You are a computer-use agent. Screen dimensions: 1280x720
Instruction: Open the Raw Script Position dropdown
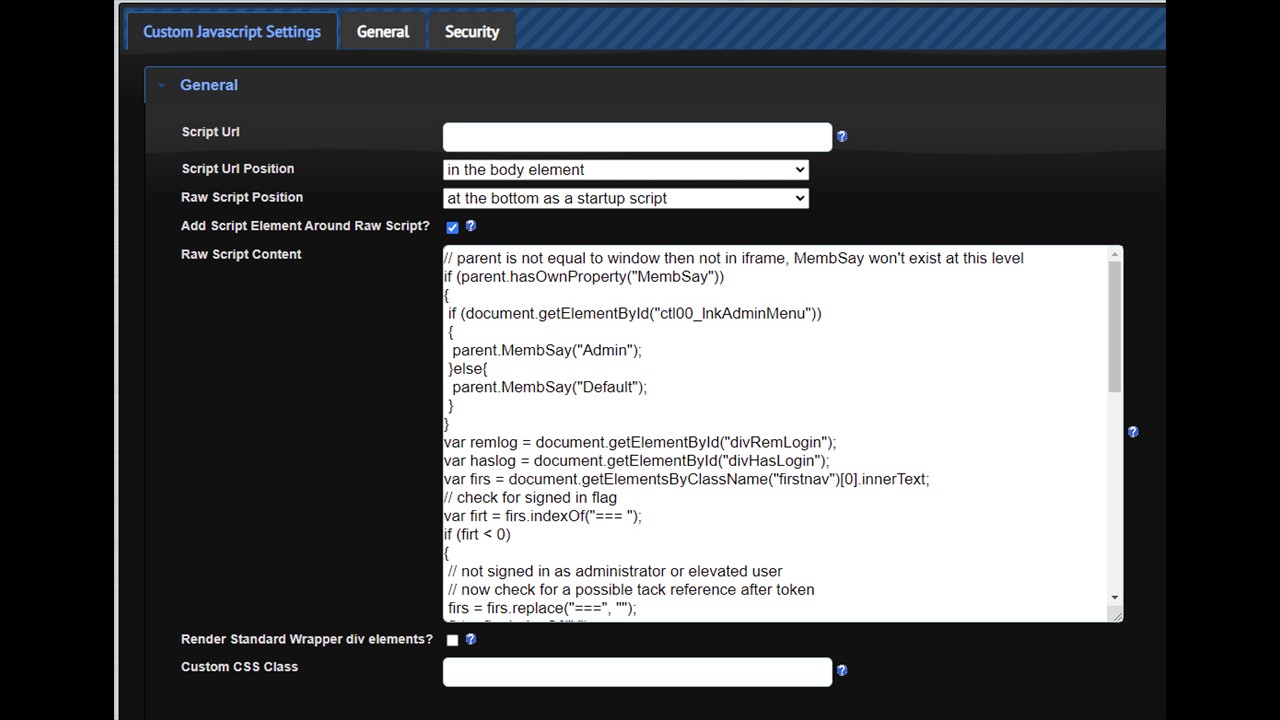[x=625, y=198]
